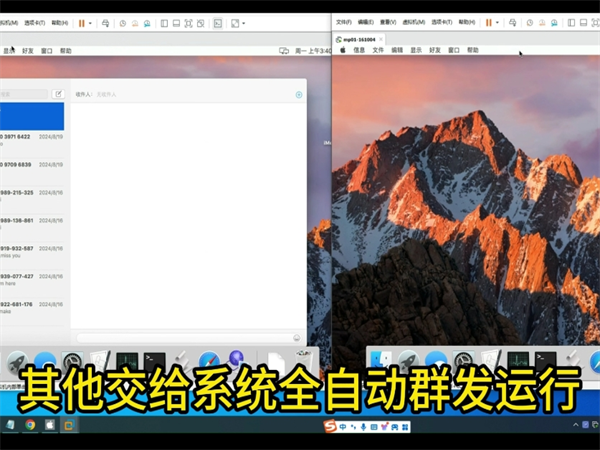600x450 pixels.
Task: Open emoji picker in message field
Action: (x=297, y=338)
